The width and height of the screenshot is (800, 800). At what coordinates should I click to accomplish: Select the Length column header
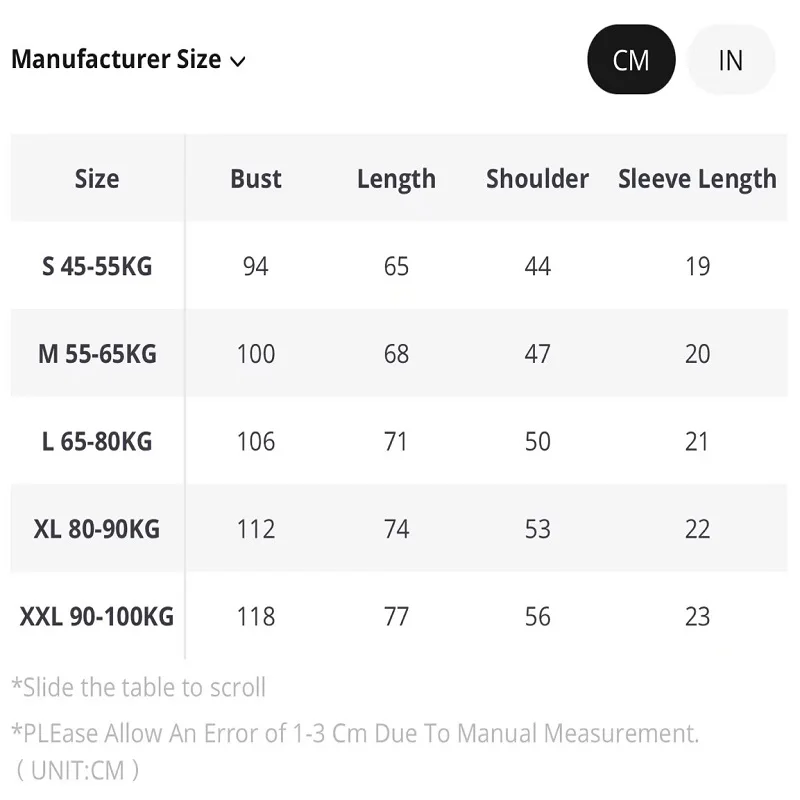(396, 180)
